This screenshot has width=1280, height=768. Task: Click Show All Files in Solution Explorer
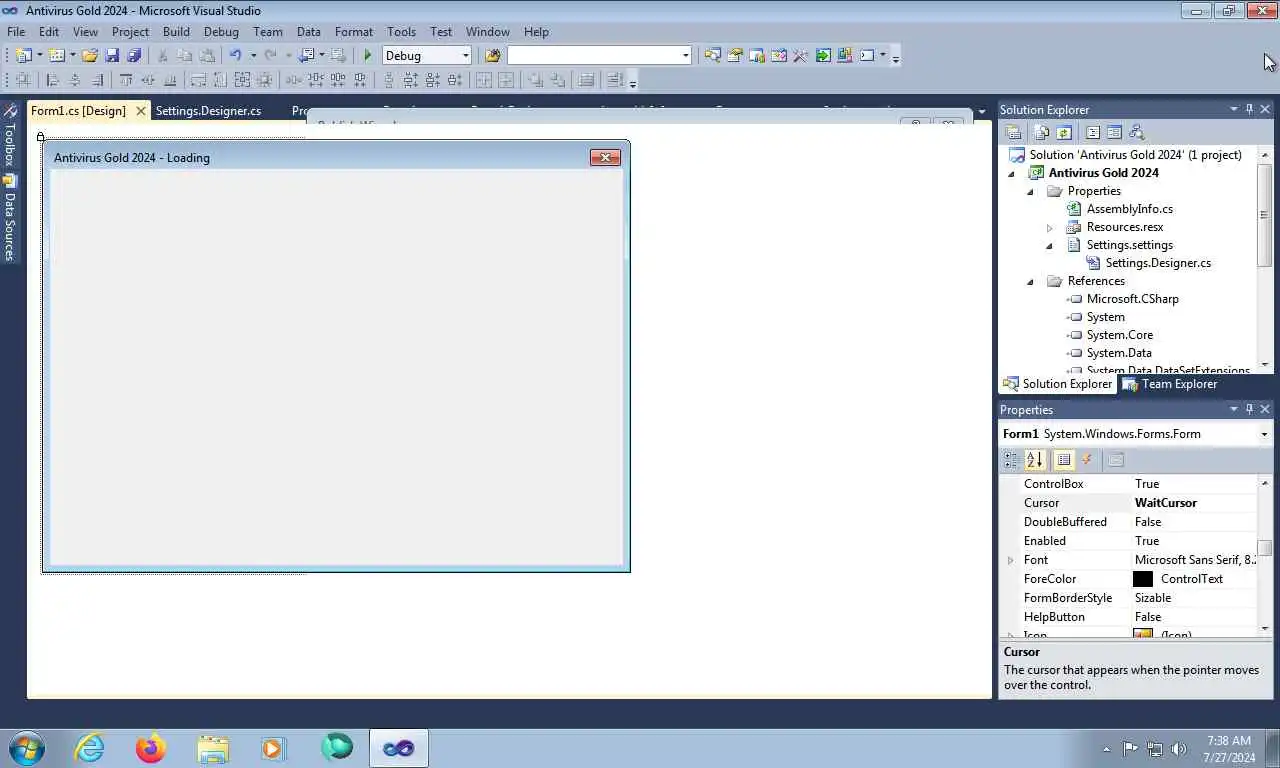[1042, 132]
